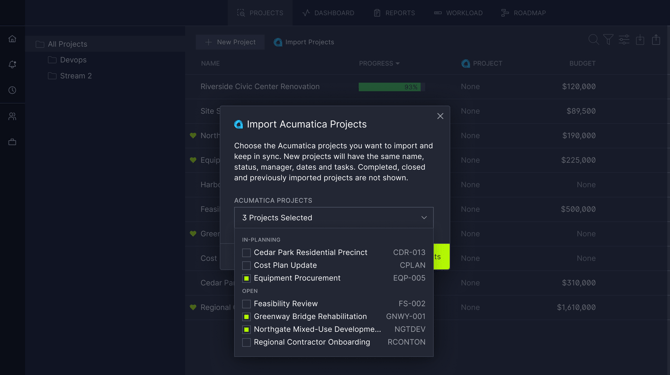
Task: Click project code FS-002
Action: point(412,304)
